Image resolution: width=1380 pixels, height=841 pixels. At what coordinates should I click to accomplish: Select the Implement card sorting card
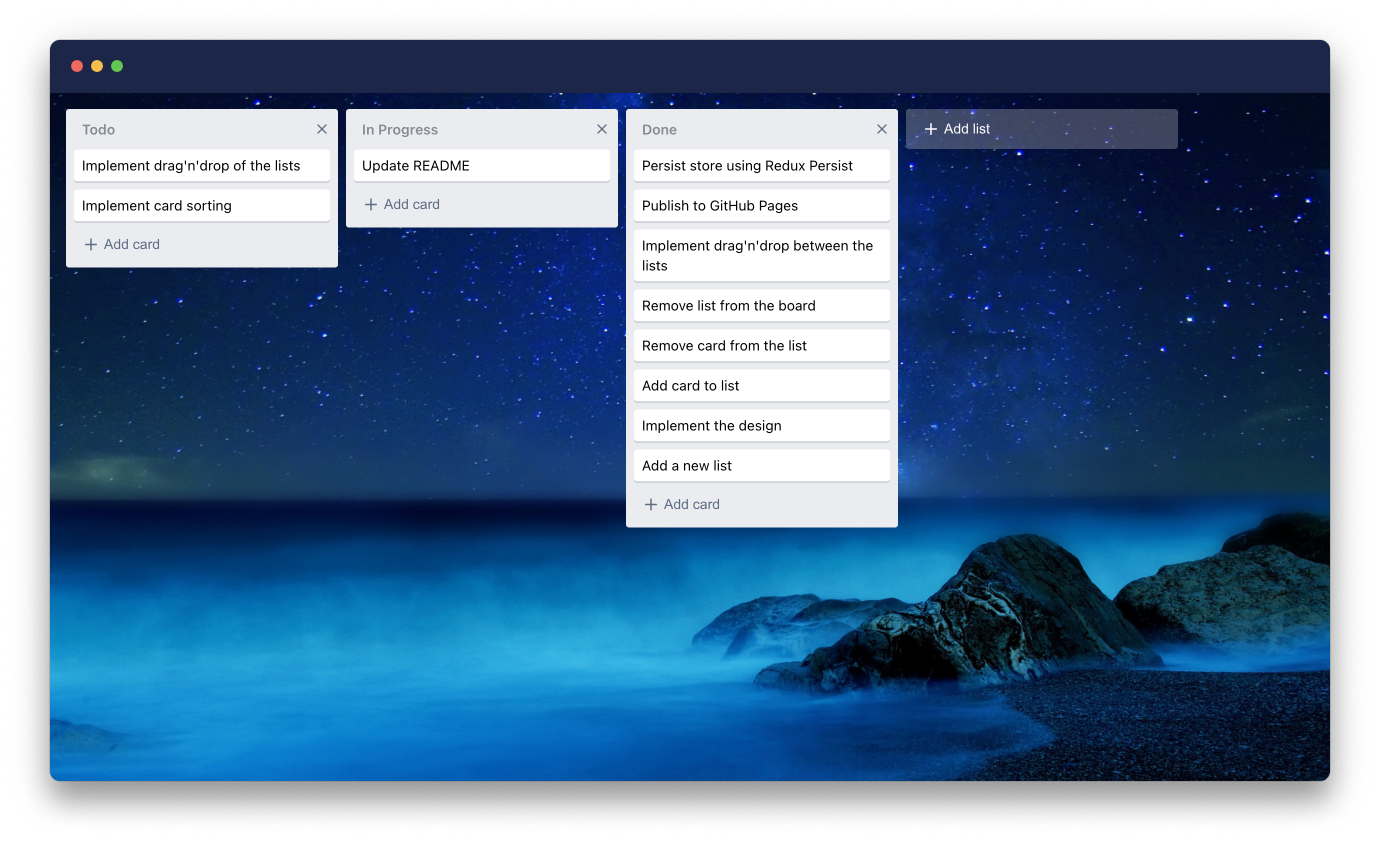(201, 205)
